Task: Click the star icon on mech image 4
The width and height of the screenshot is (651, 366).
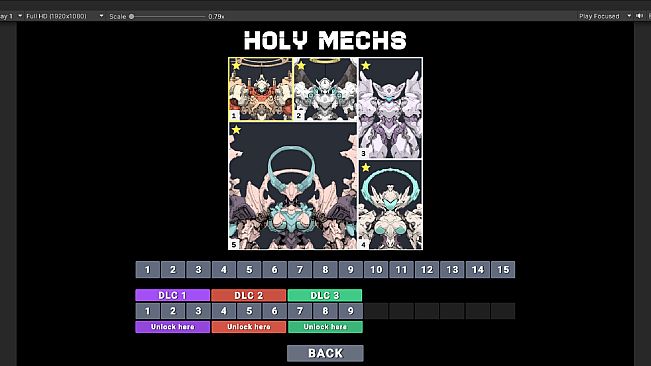Action: pyautogui.click(x=365, y=167)
